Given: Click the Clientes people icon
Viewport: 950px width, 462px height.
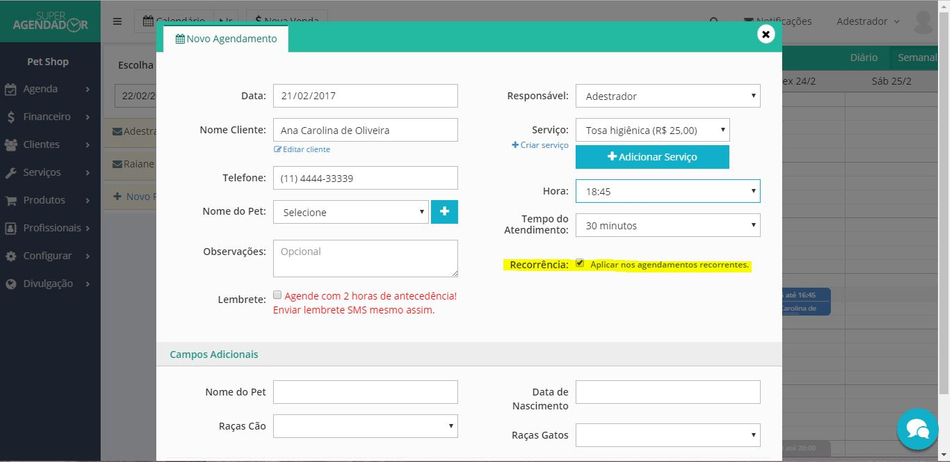Looking at the screenshot, I should tap(11, 145).
